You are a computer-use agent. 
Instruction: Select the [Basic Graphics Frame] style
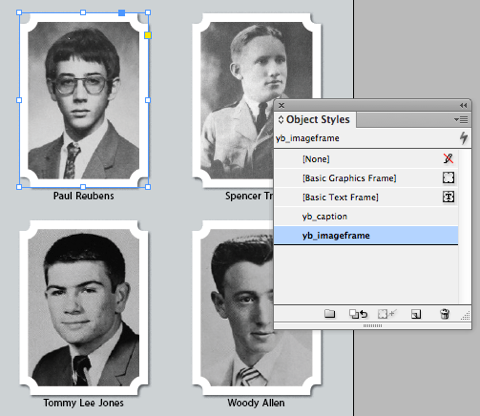coord(366,178)
